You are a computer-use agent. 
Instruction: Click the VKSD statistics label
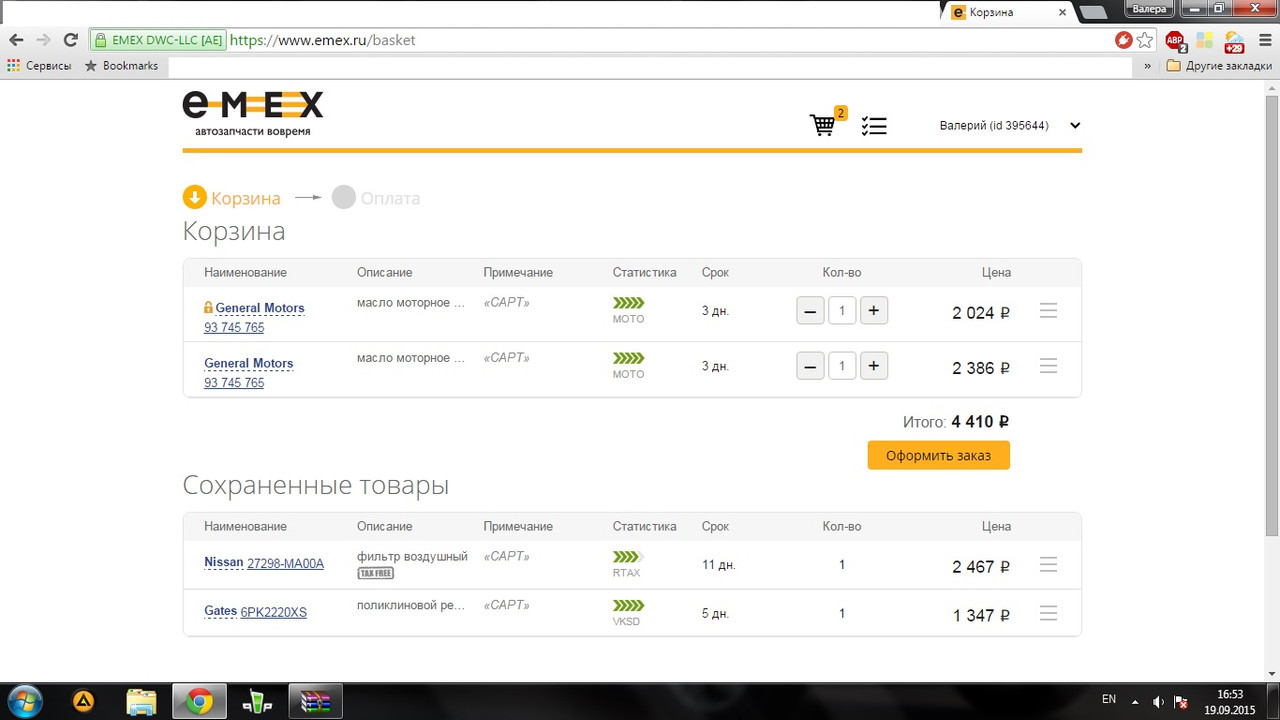click(626, 621)
